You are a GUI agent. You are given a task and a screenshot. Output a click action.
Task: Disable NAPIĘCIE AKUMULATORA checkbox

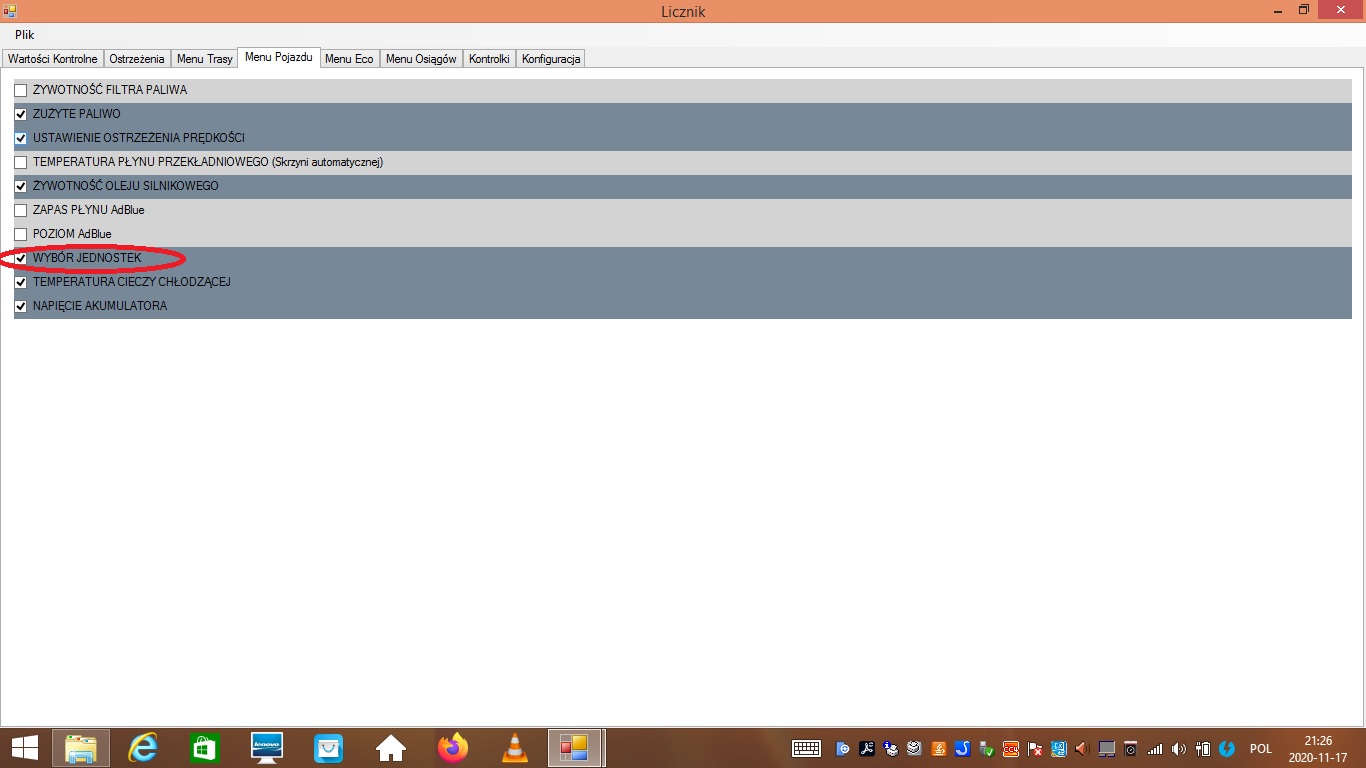point(21,306)
